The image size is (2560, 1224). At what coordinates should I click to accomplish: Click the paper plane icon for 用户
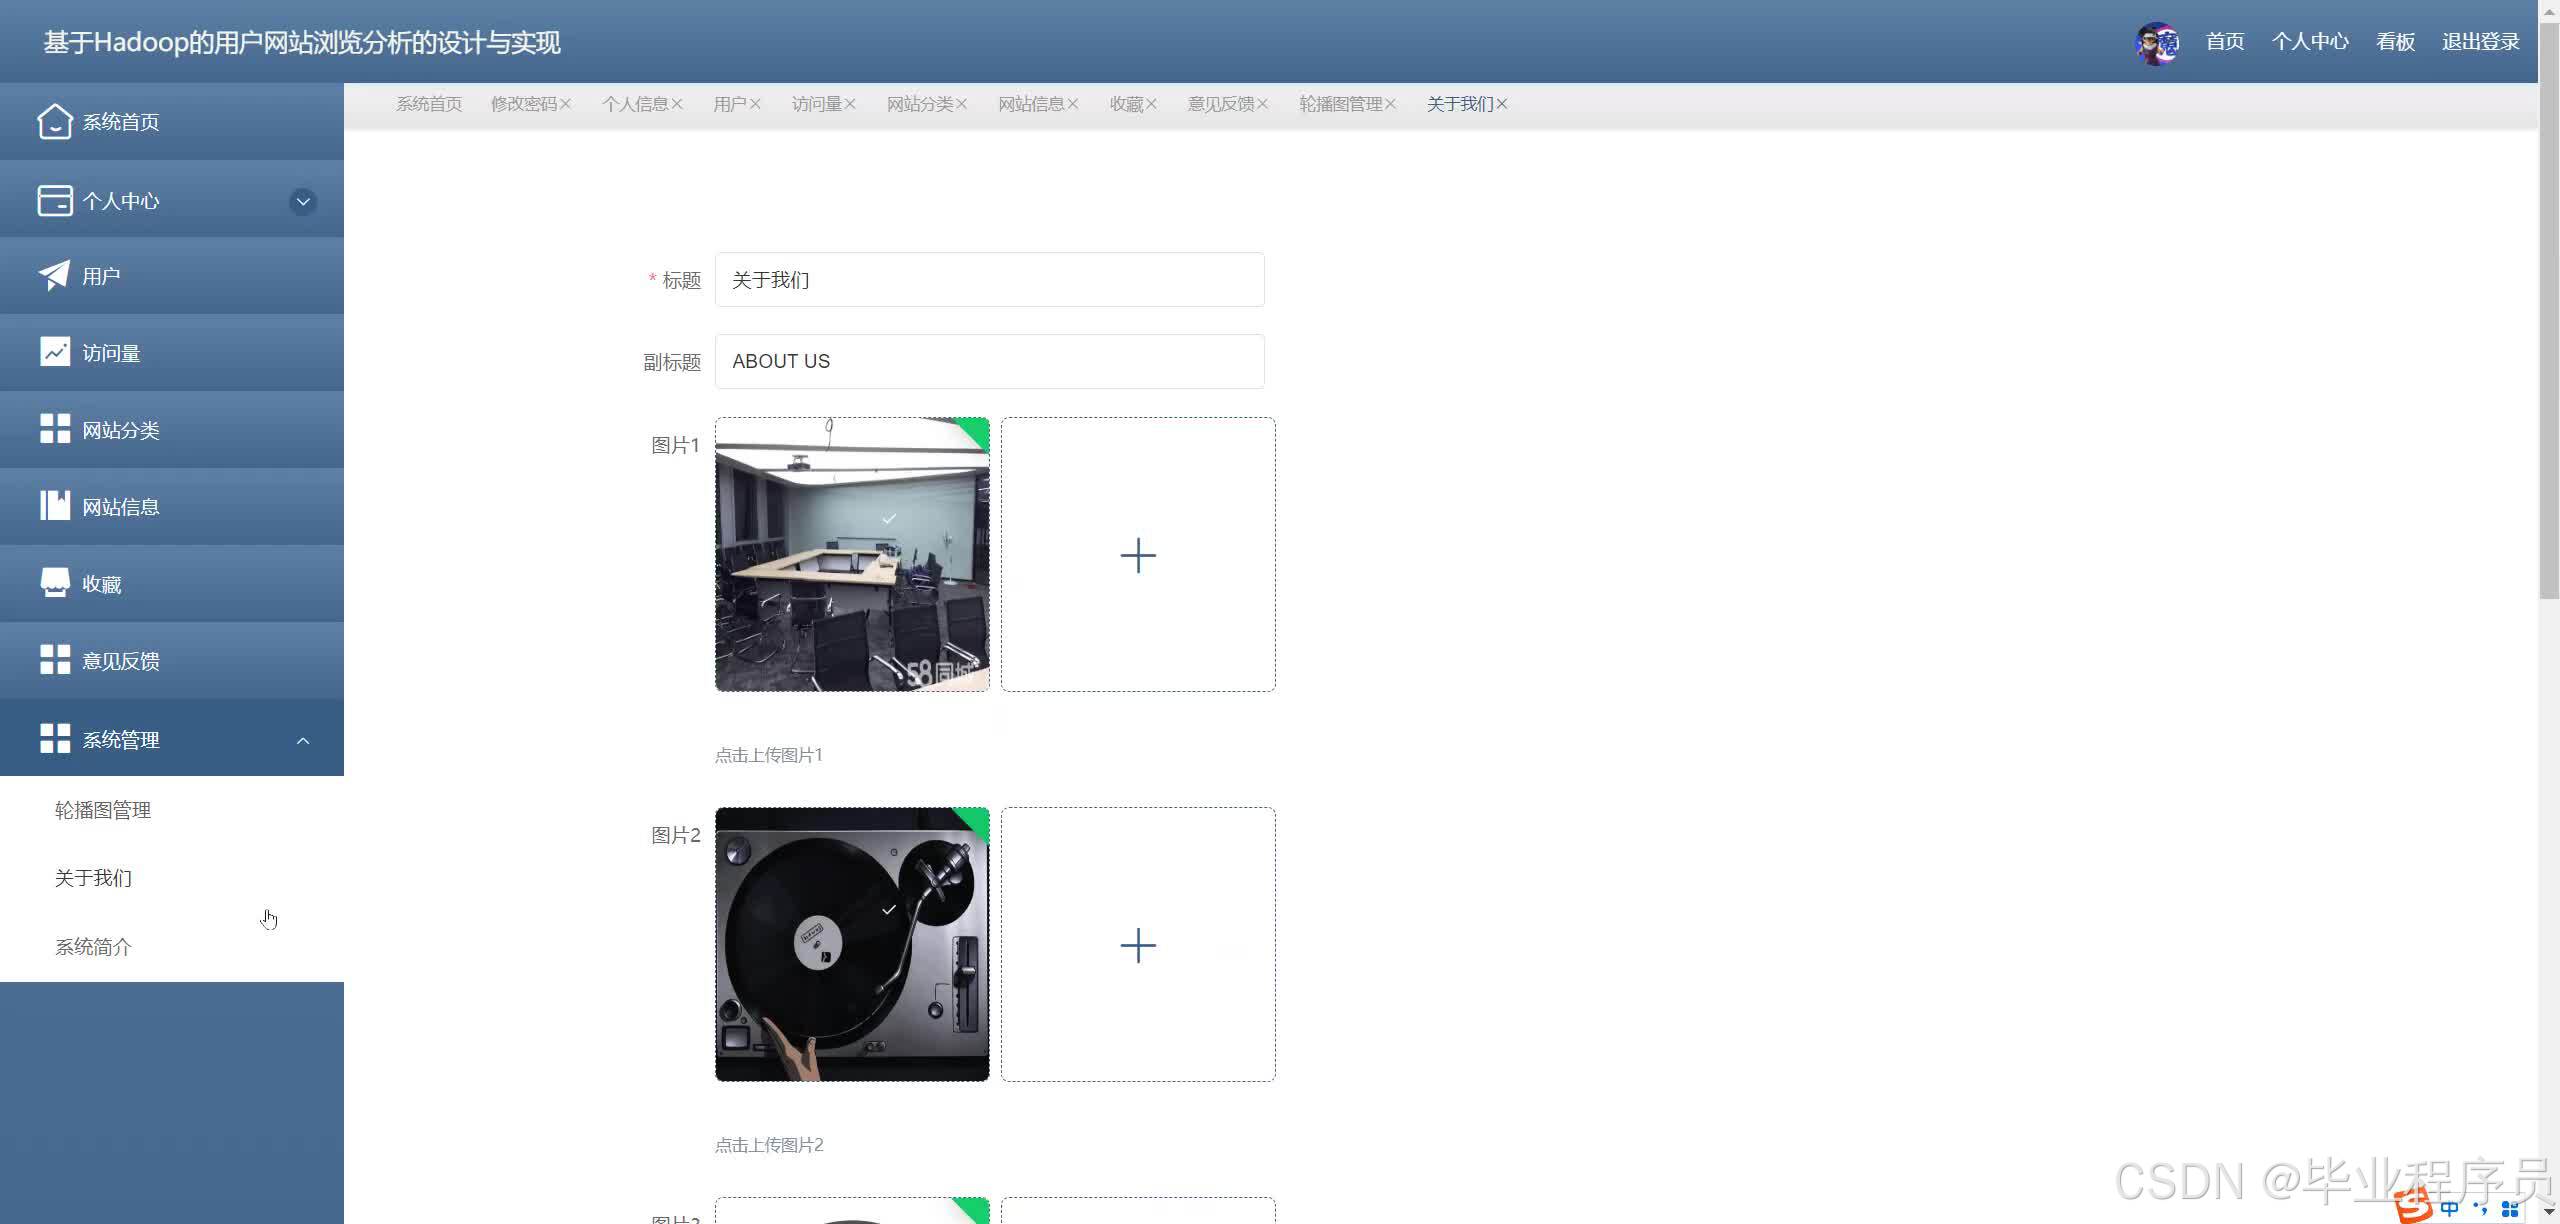point(54,276)
